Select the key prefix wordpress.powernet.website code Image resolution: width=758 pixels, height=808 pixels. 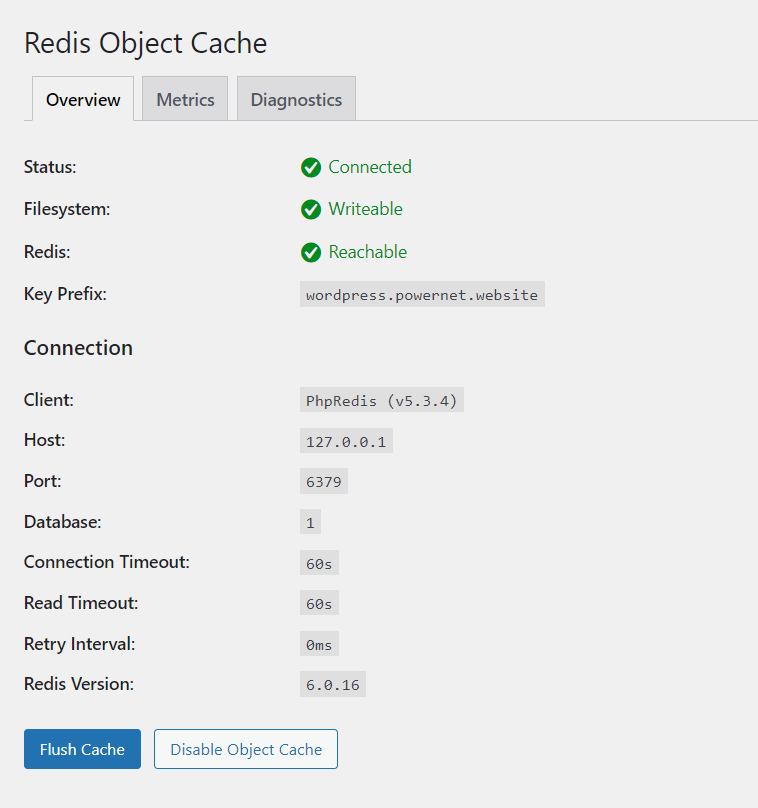point(422,294)
